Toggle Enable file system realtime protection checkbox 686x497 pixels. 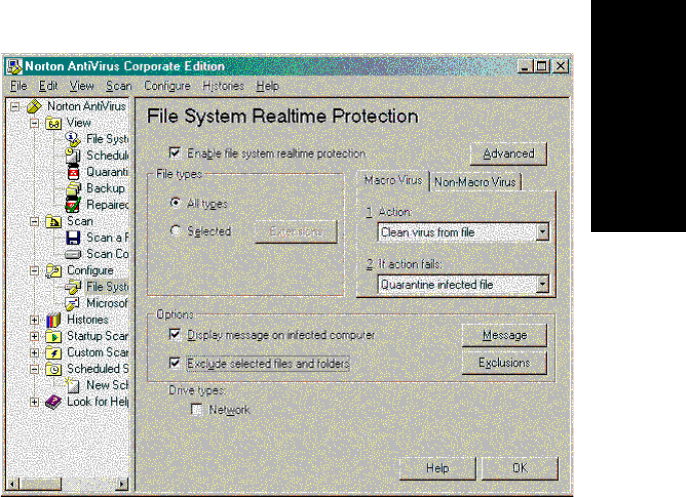point(175,153)
